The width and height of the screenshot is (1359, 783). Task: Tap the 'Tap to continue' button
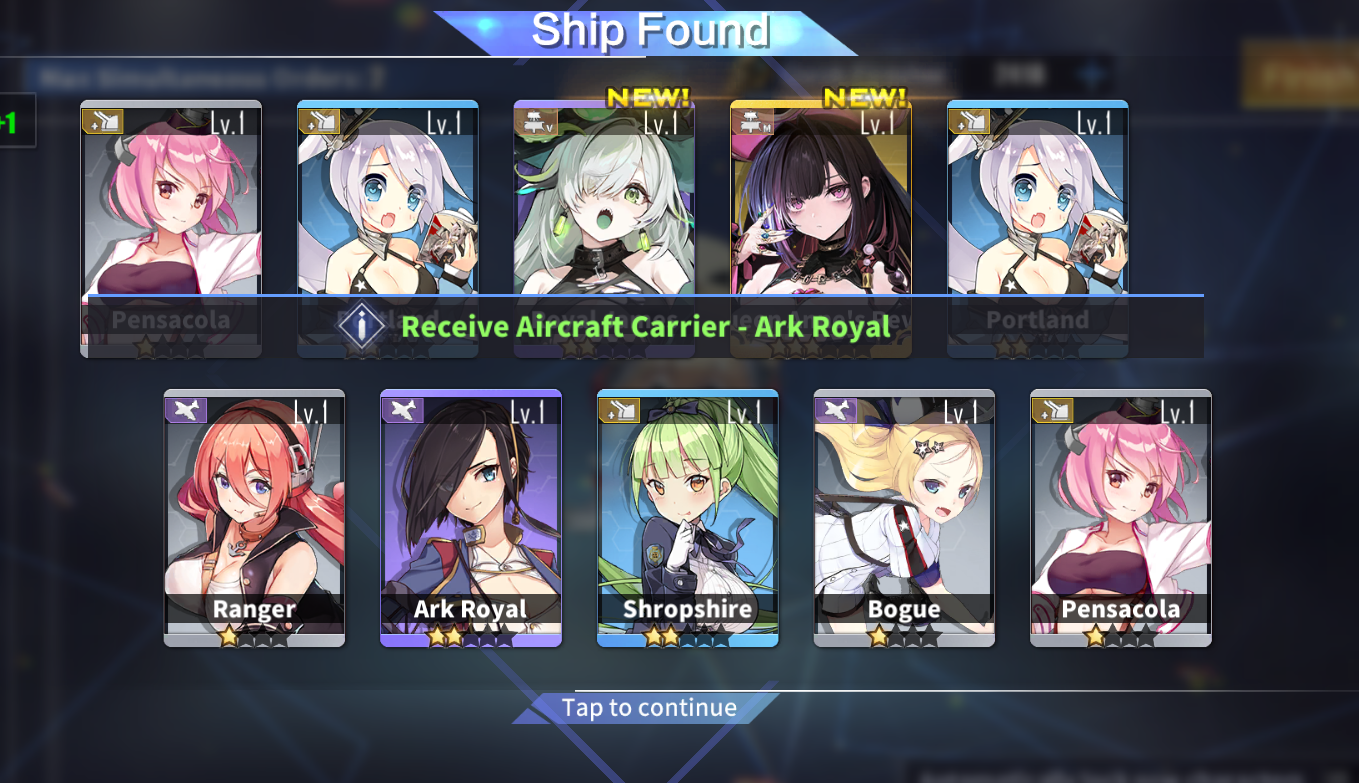click(648, 708)
